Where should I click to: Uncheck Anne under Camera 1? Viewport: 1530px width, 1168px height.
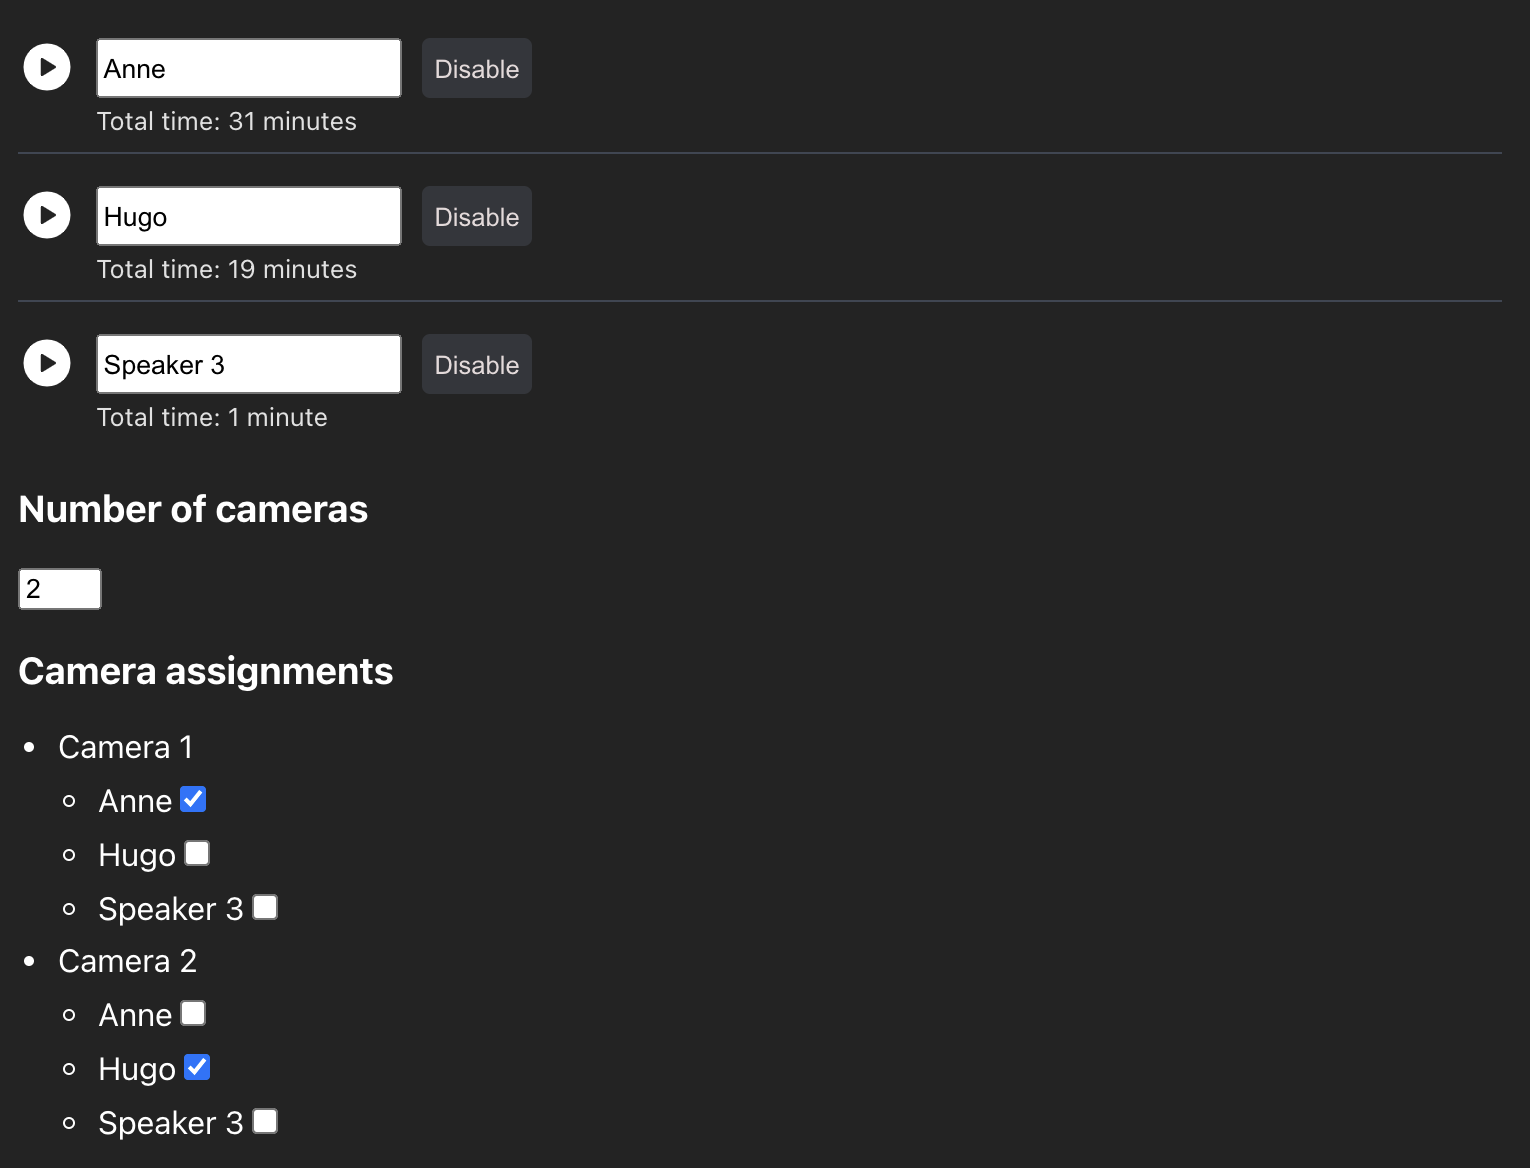tap(193, 798)
